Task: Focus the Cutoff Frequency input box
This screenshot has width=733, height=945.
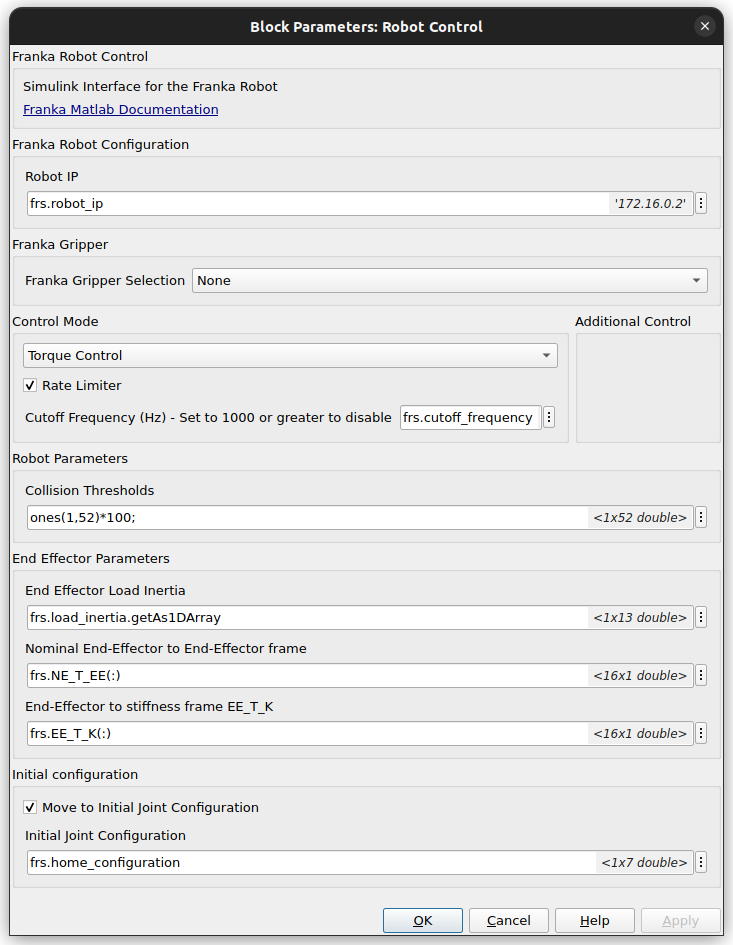Action: pos(470,418)
